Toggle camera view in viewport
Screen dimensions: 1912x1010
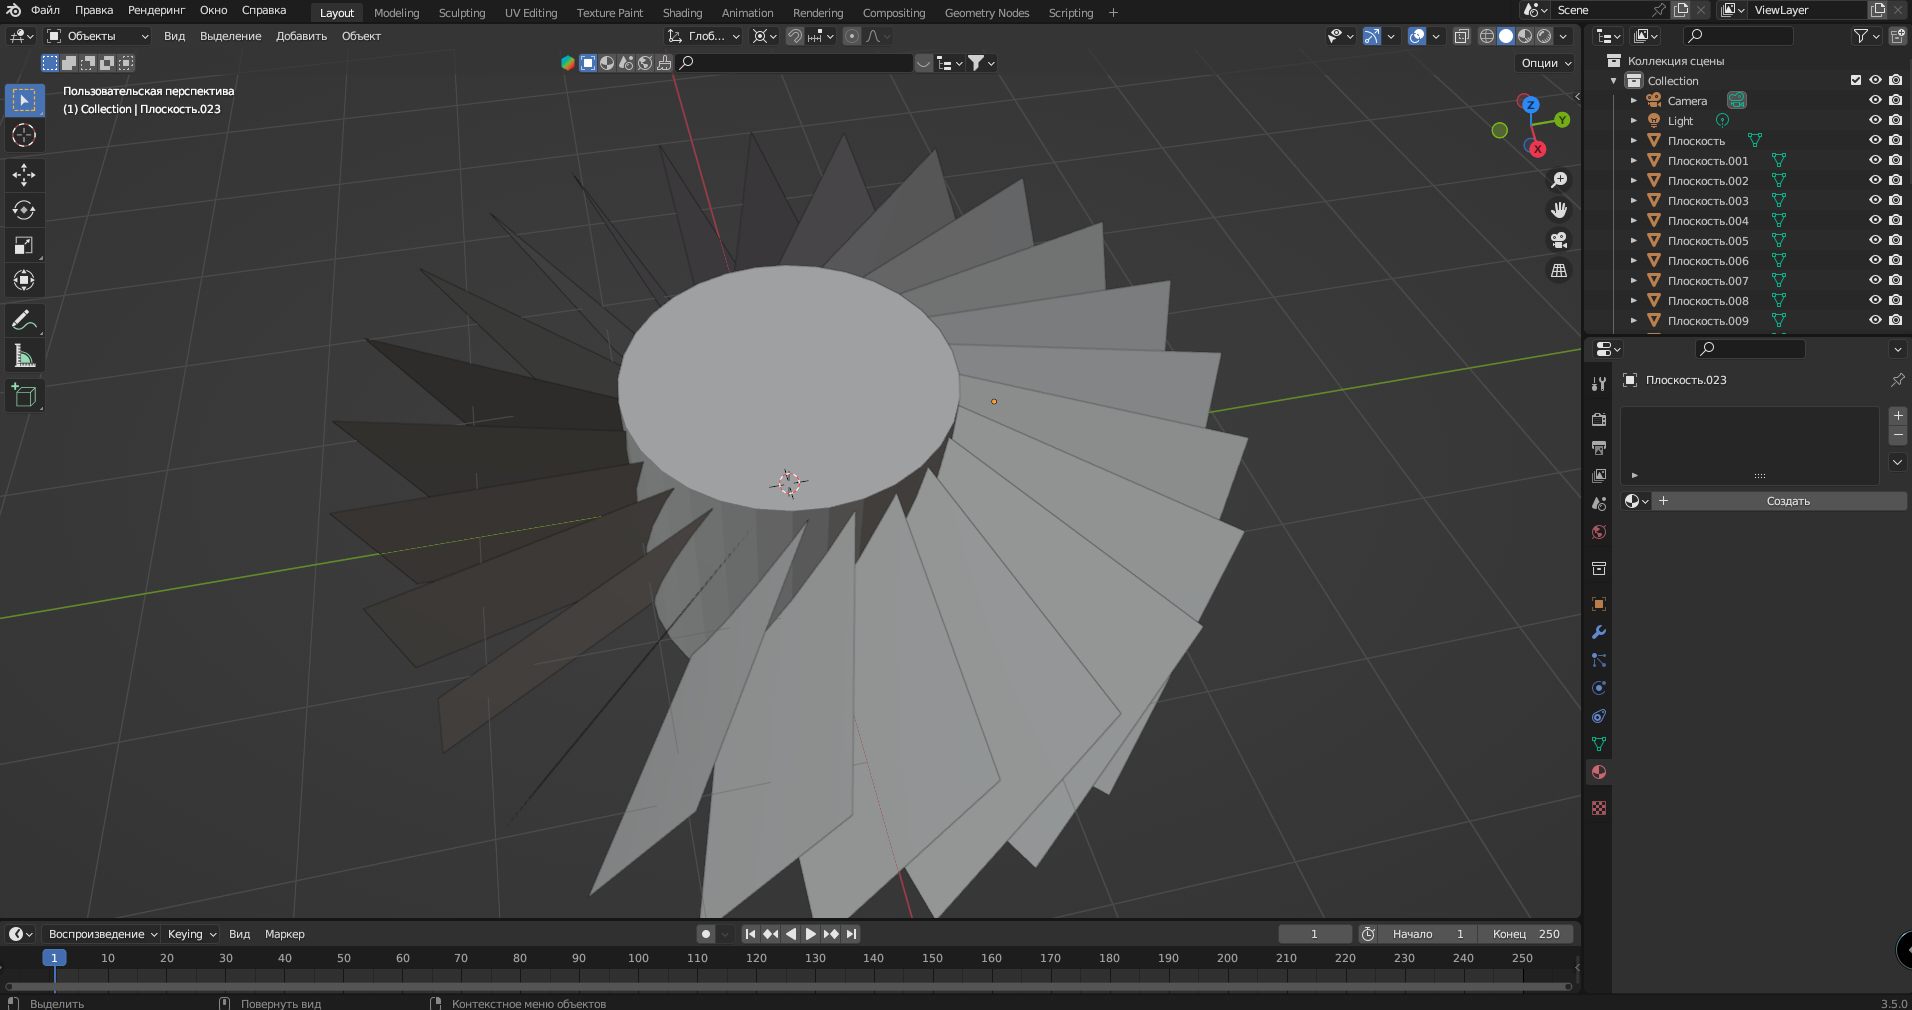[1558, 240]
